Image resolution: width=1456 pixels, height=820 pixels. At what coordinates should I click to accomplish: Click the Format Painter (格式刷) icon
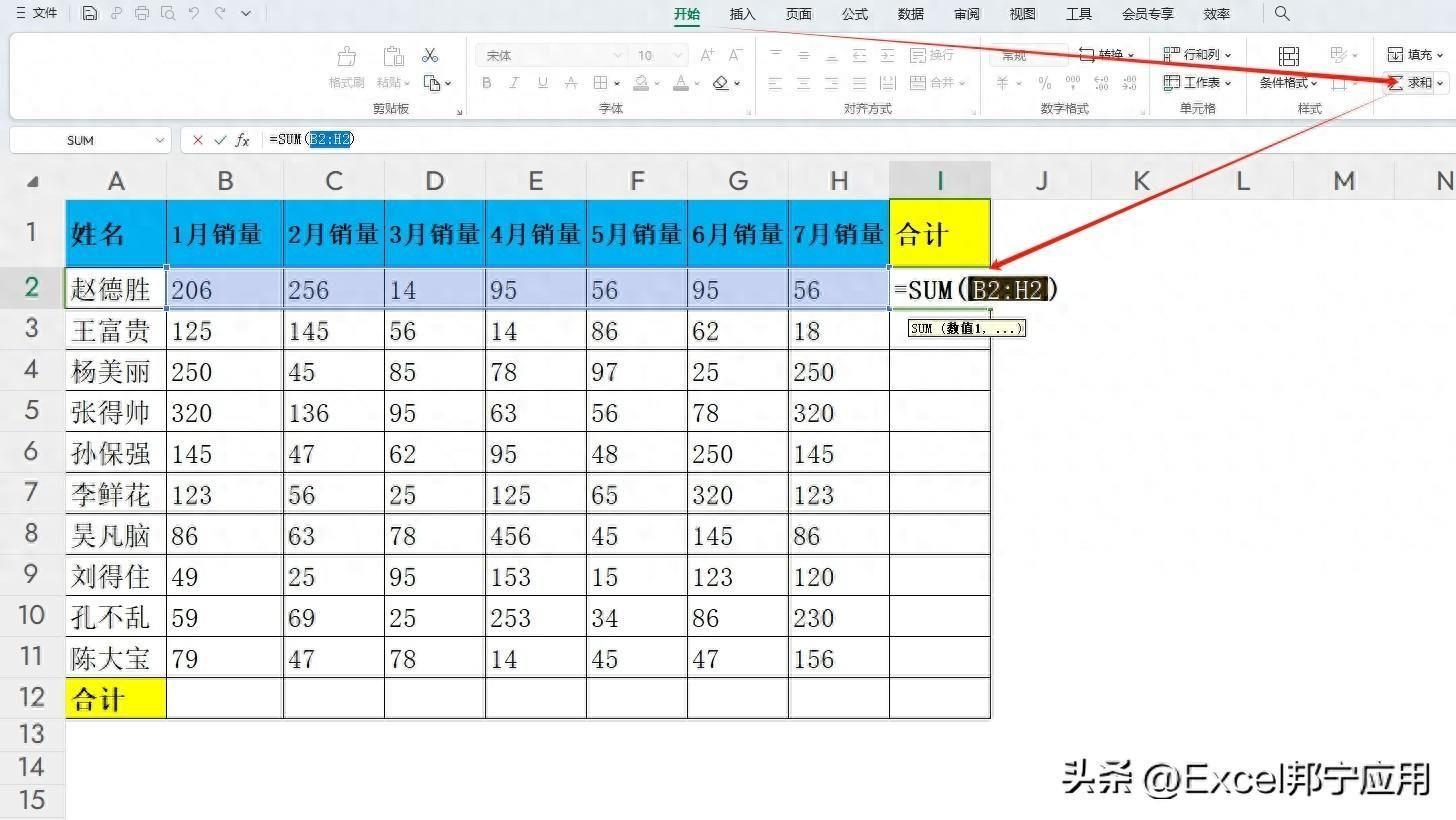coord(347,56)
